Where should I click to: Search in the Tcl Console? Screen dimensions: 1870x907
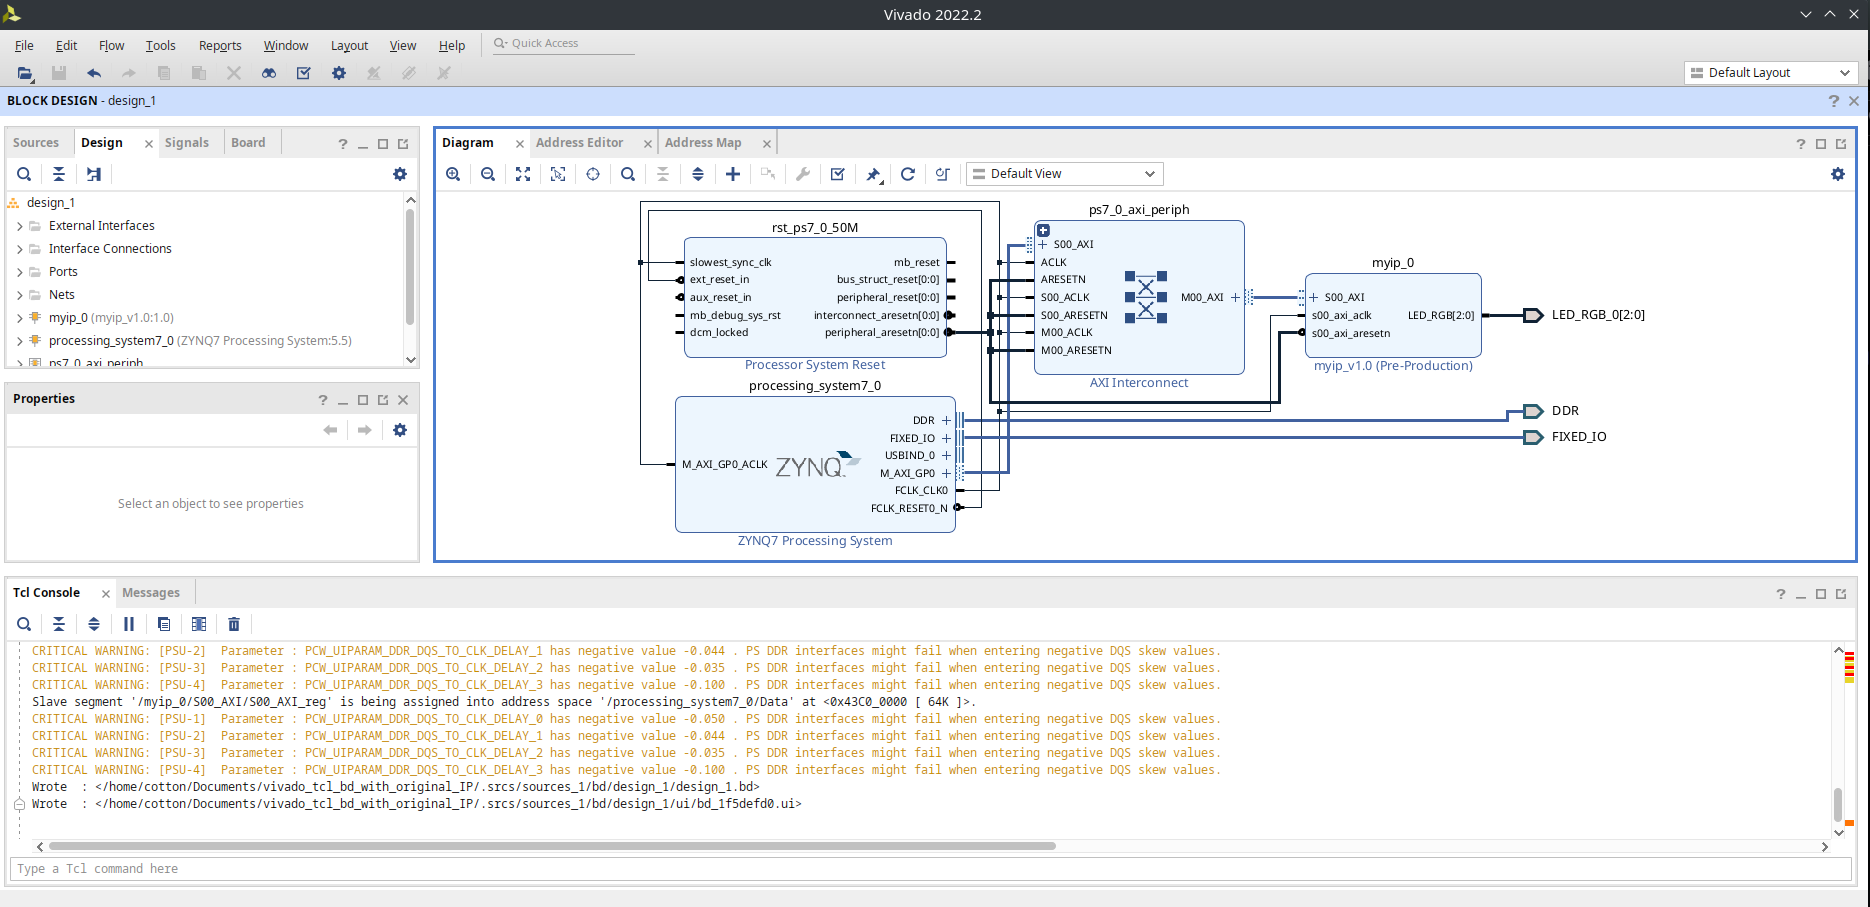pos(24,624)
